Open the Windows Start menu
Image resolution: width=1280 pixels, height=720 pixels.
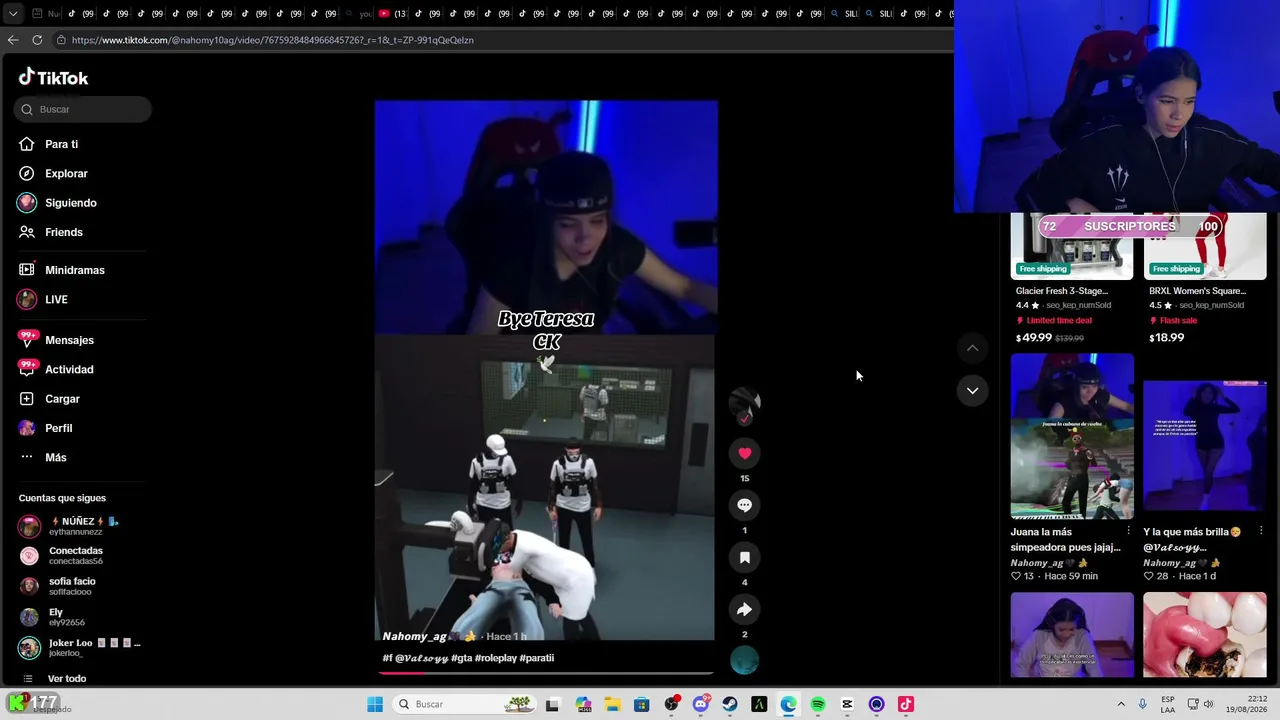375,705
